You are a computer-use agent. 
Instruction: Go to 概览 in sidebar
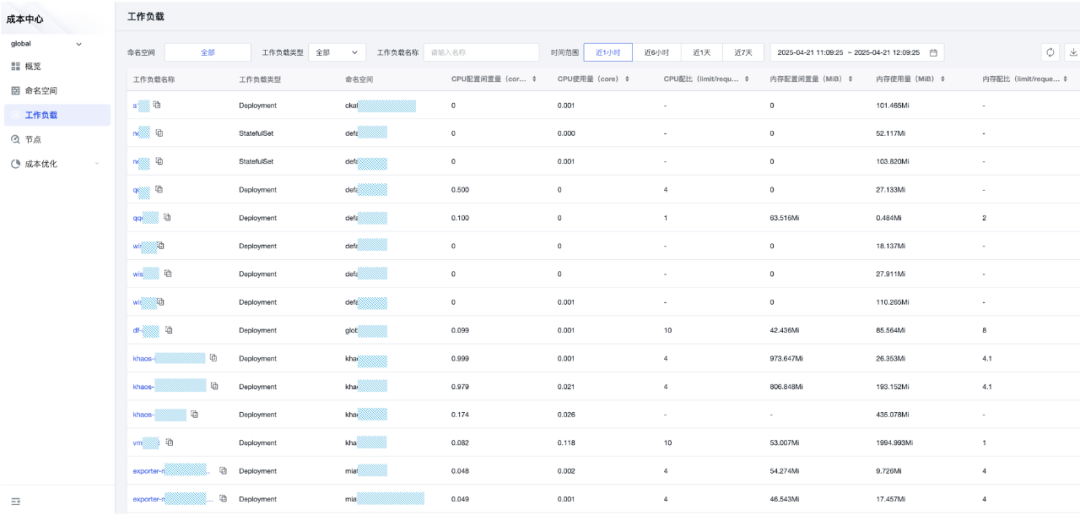click(57, 66)
